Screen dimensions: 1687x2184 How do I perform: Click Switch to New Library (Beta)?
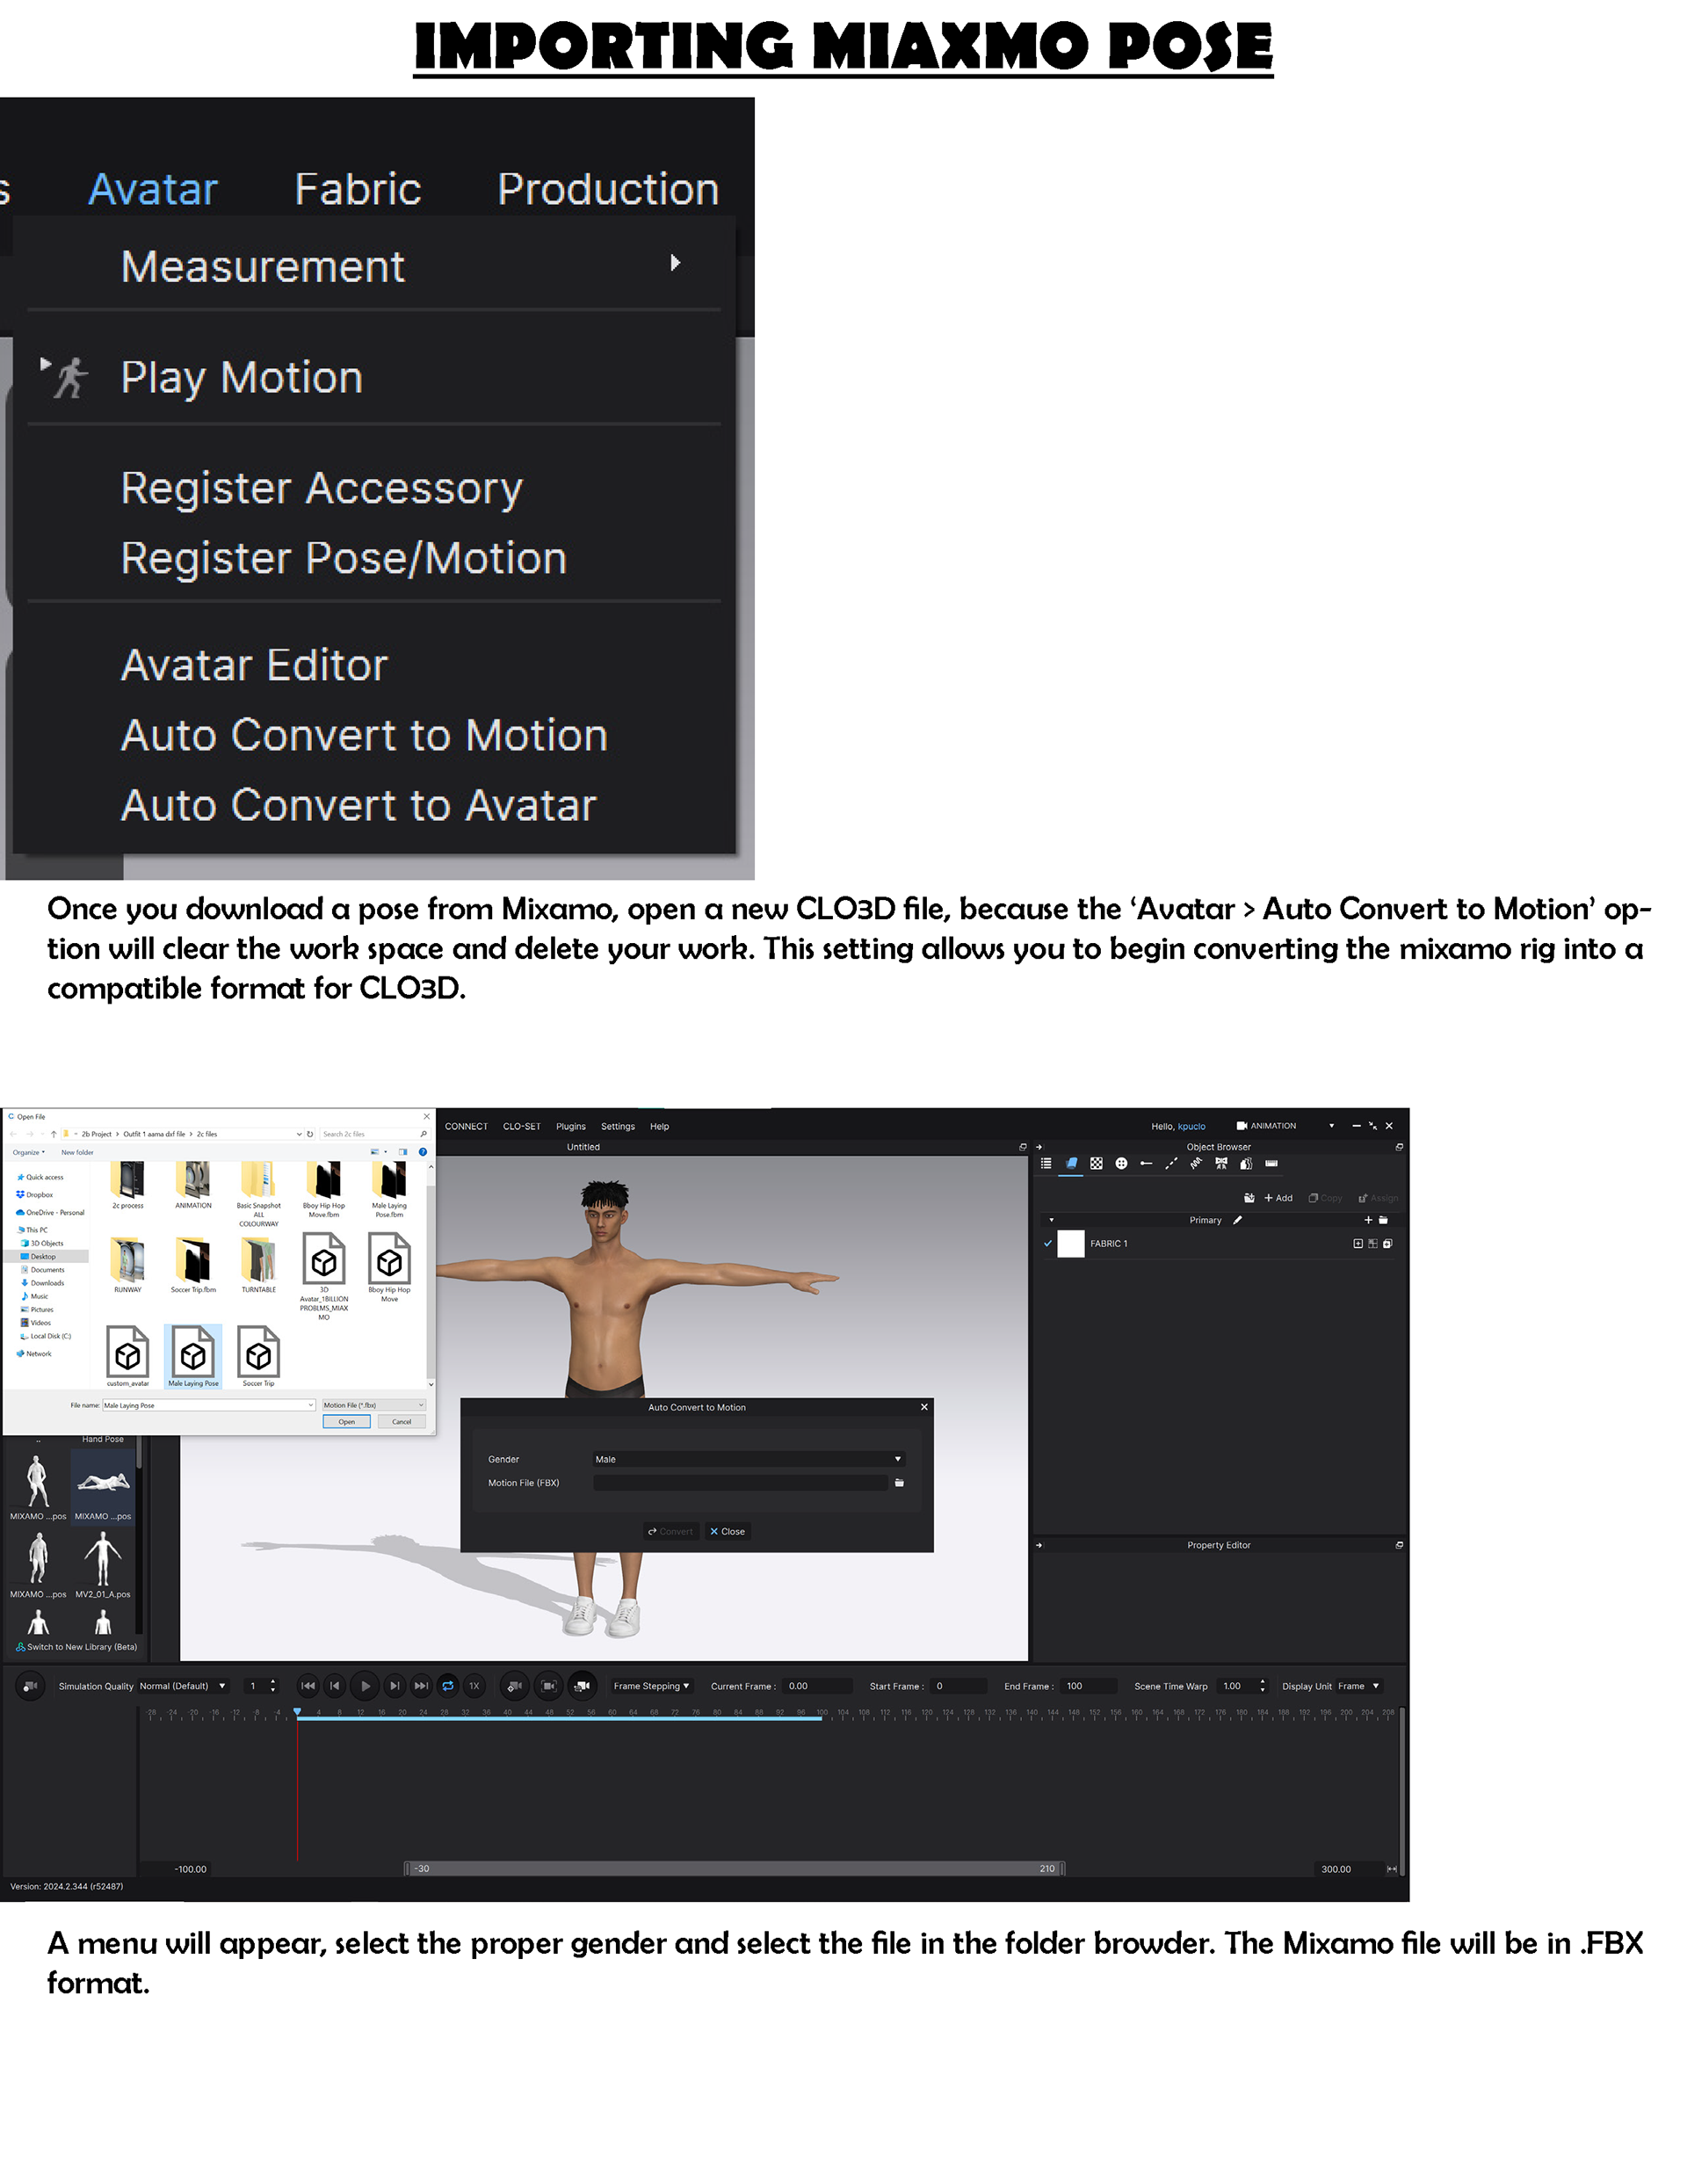(x=77, y=1646)
